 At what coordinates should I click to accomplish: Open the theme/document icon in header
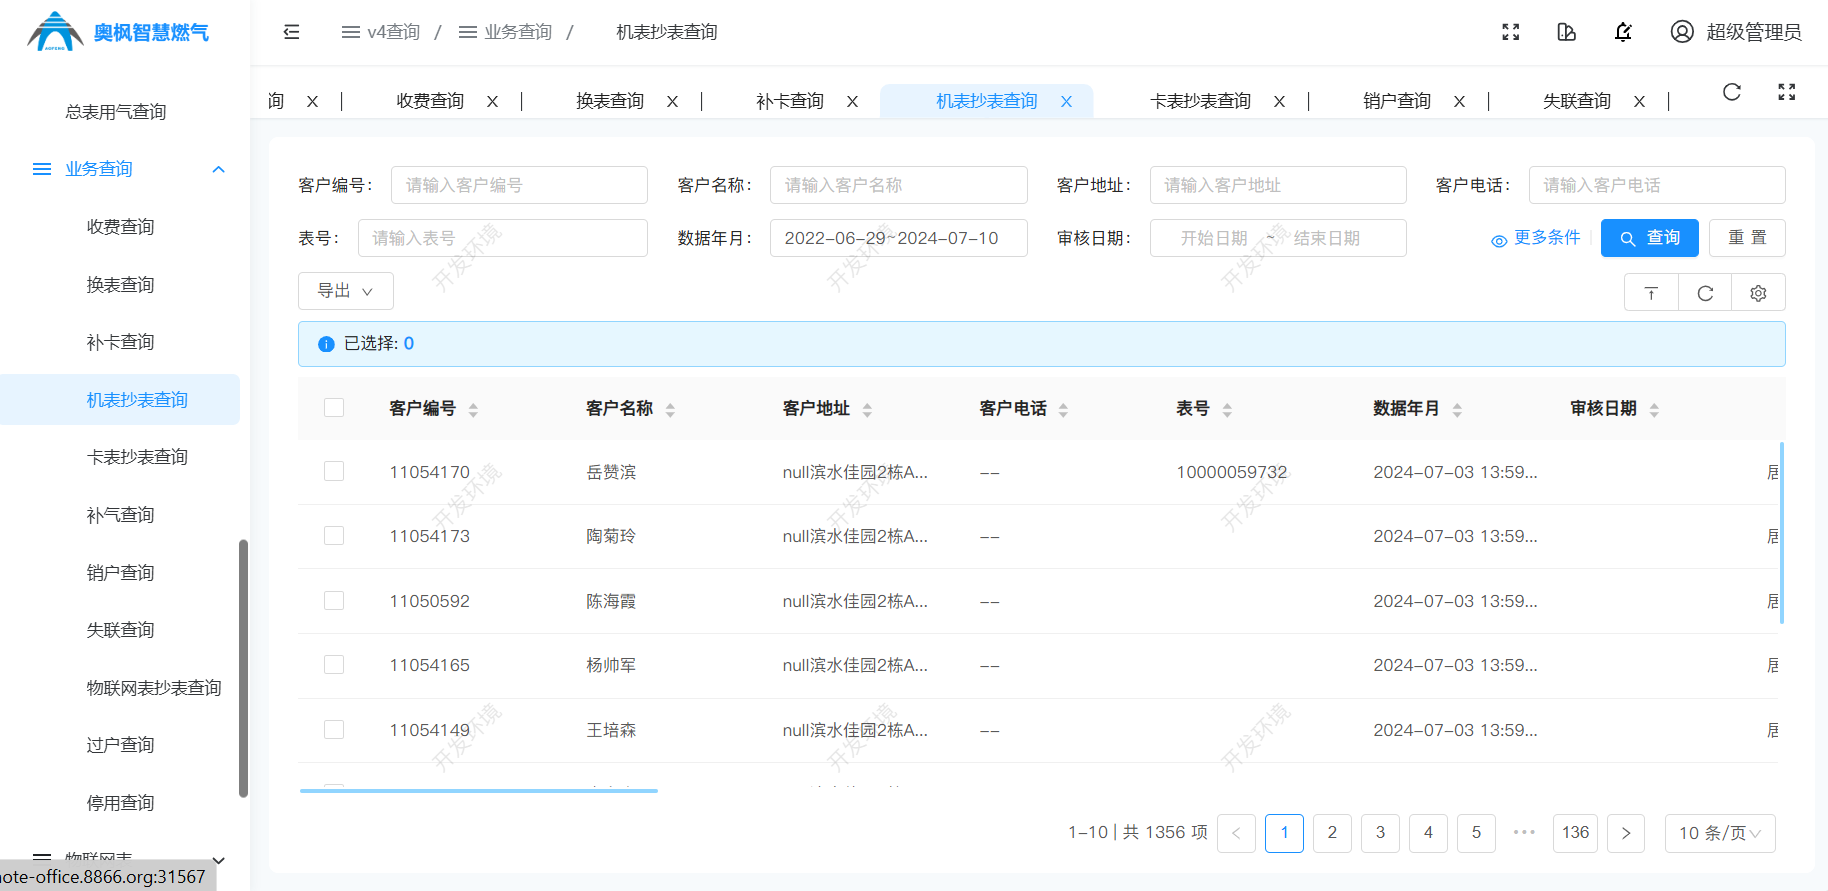1567,32
